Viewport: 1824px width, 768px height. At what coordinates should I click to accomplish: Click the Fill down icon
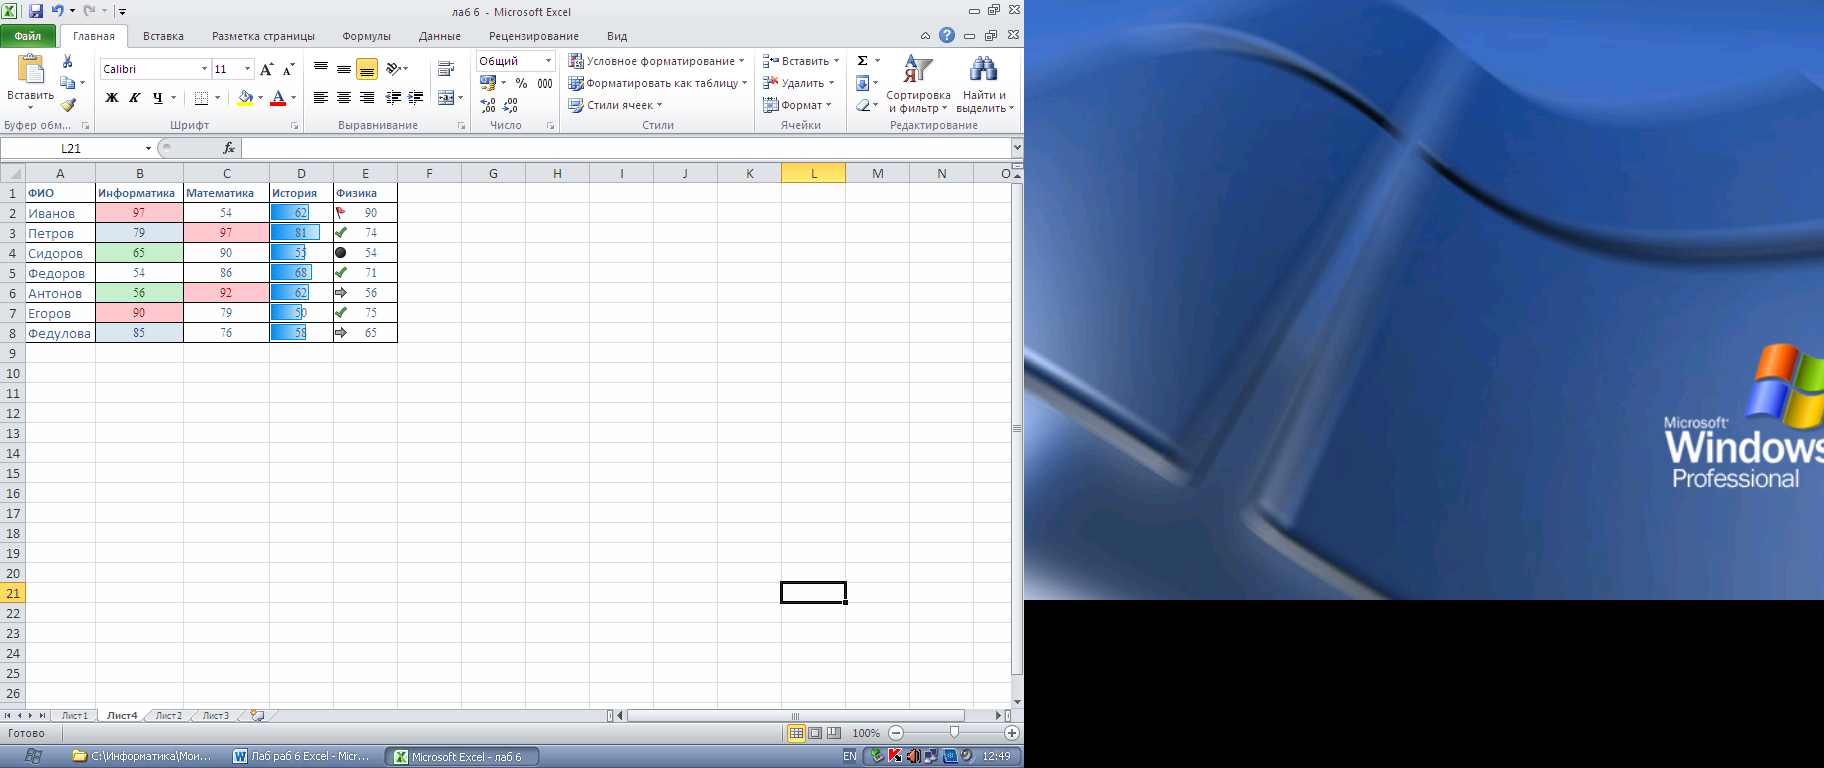tap(863, 83)
